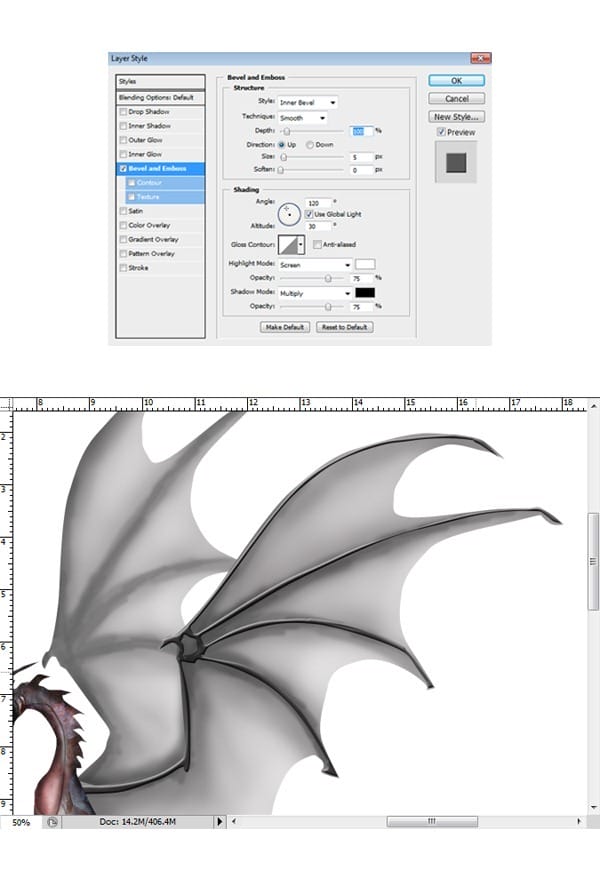Screen dimensions: 600x878
Task: Click the Altitude value field (30)
Action: pos(318,226)
